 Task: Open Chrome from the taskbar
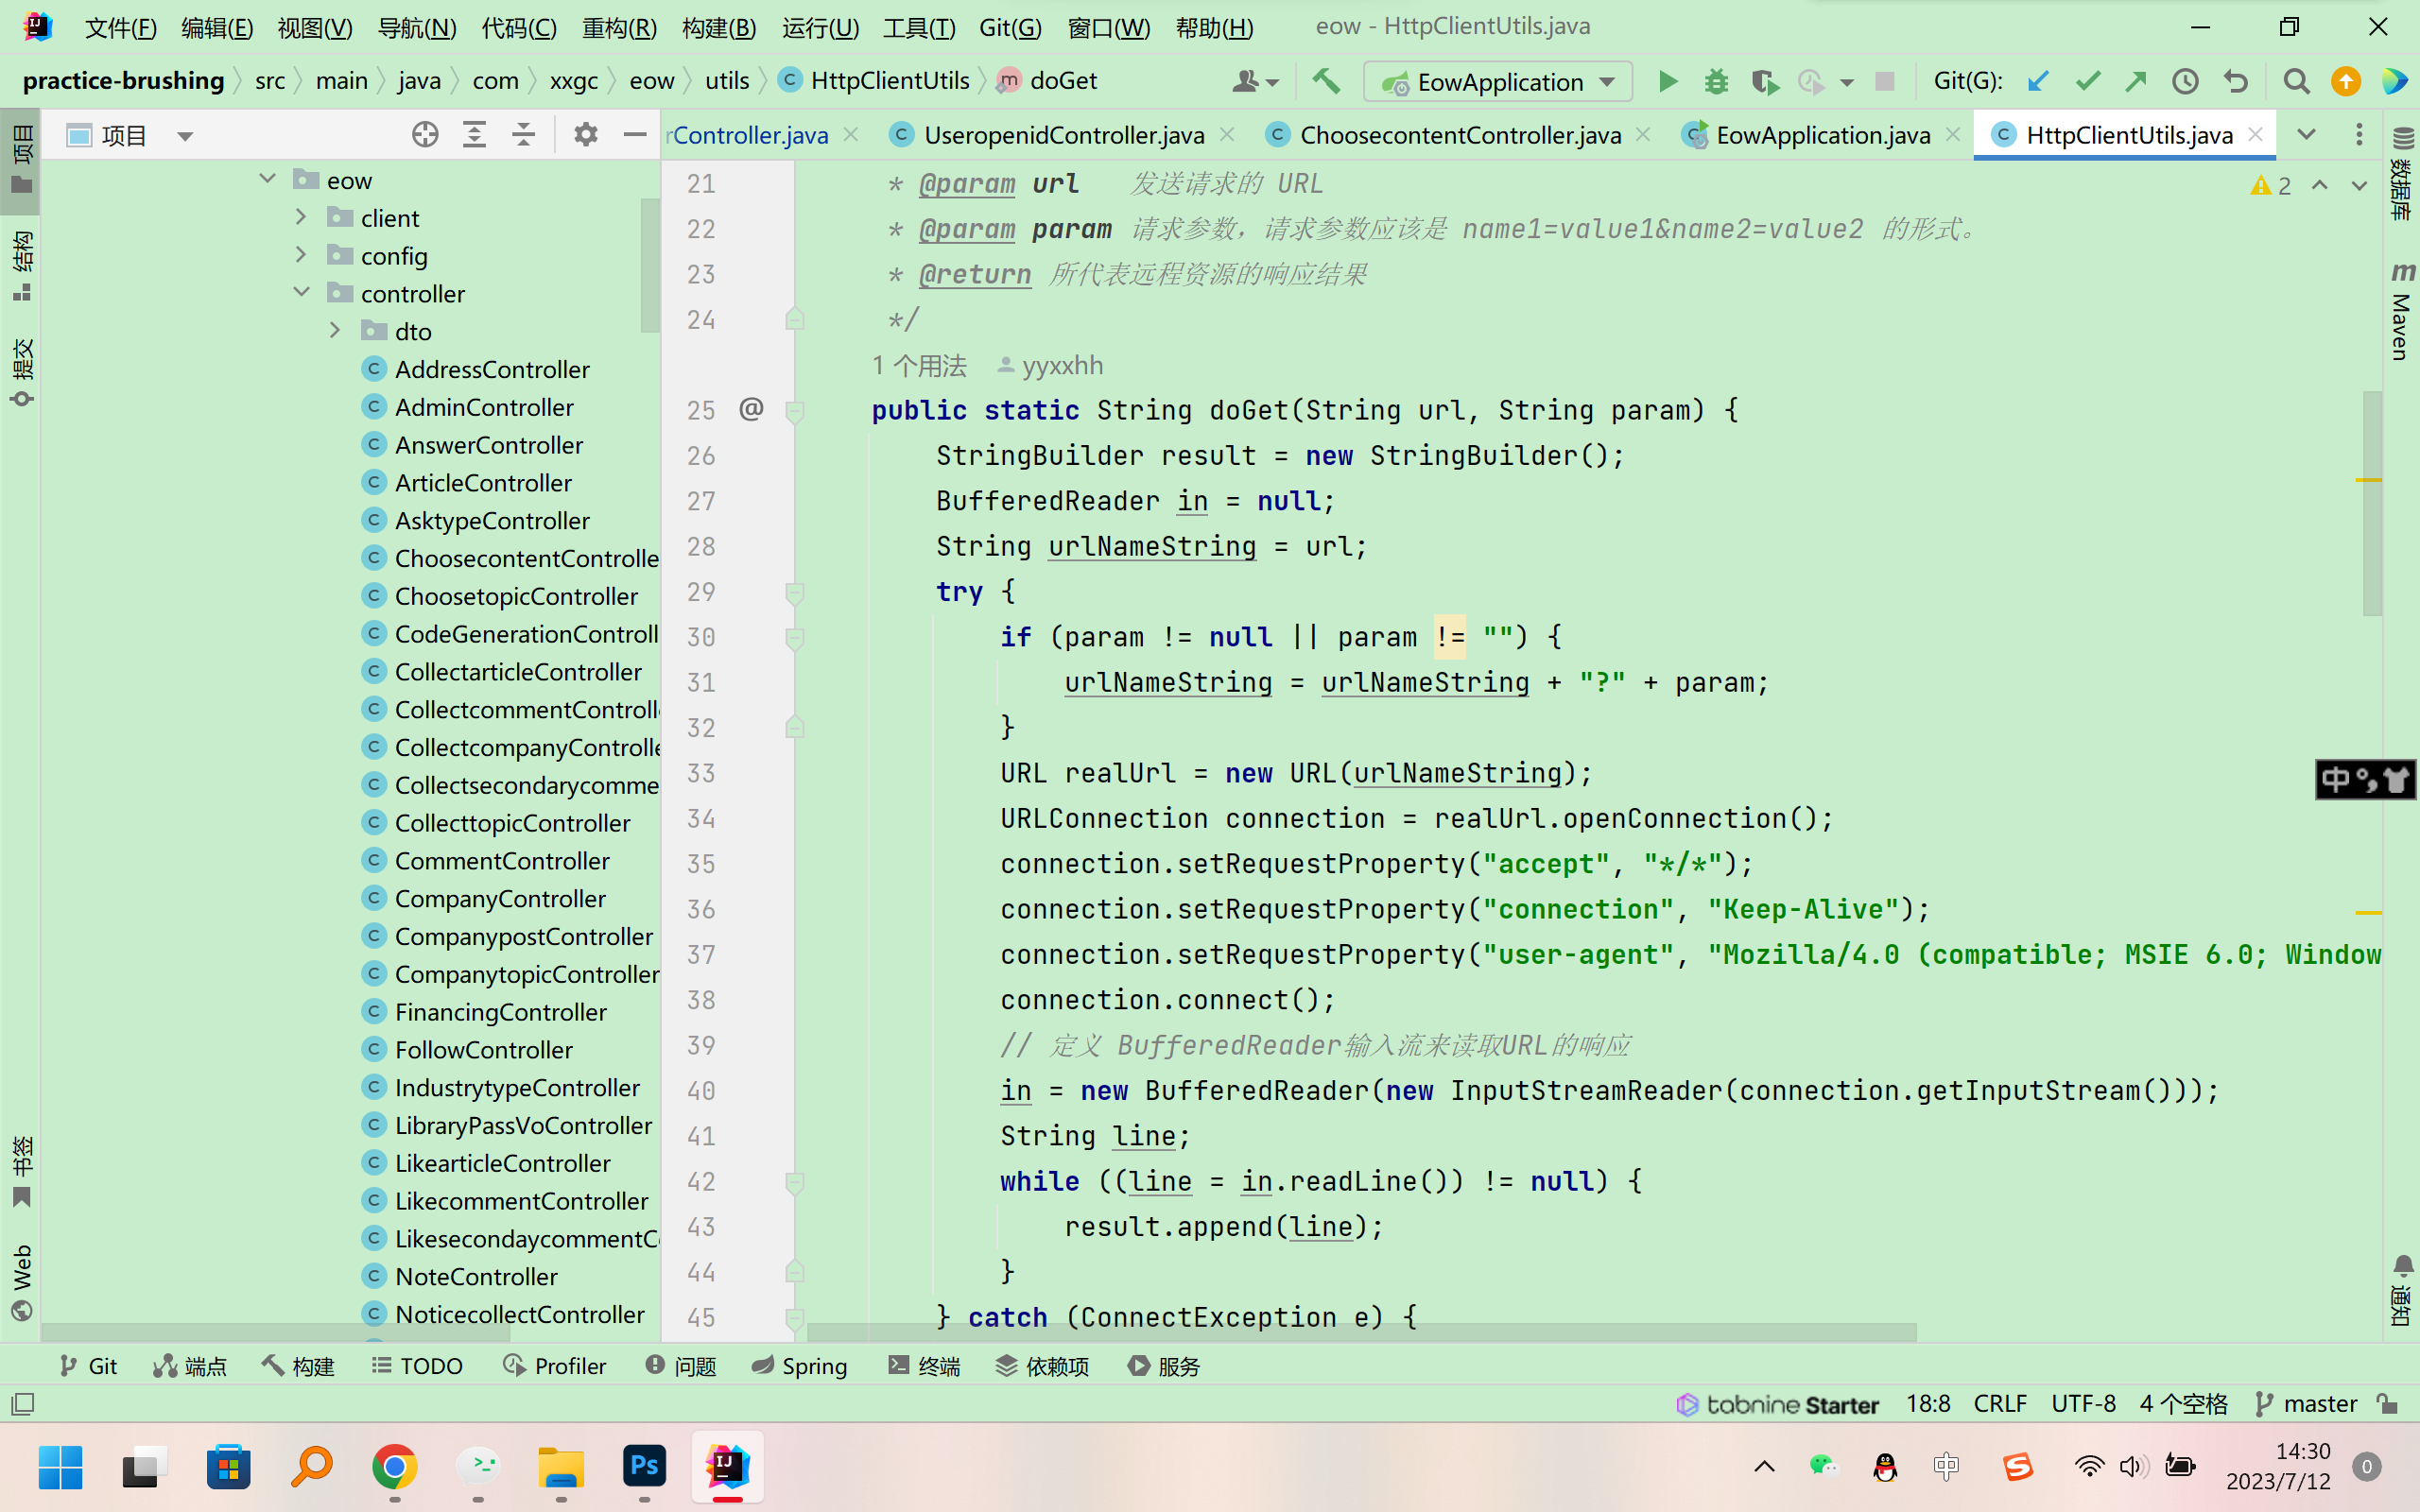pyautogui.click(x=394, y=1467)
